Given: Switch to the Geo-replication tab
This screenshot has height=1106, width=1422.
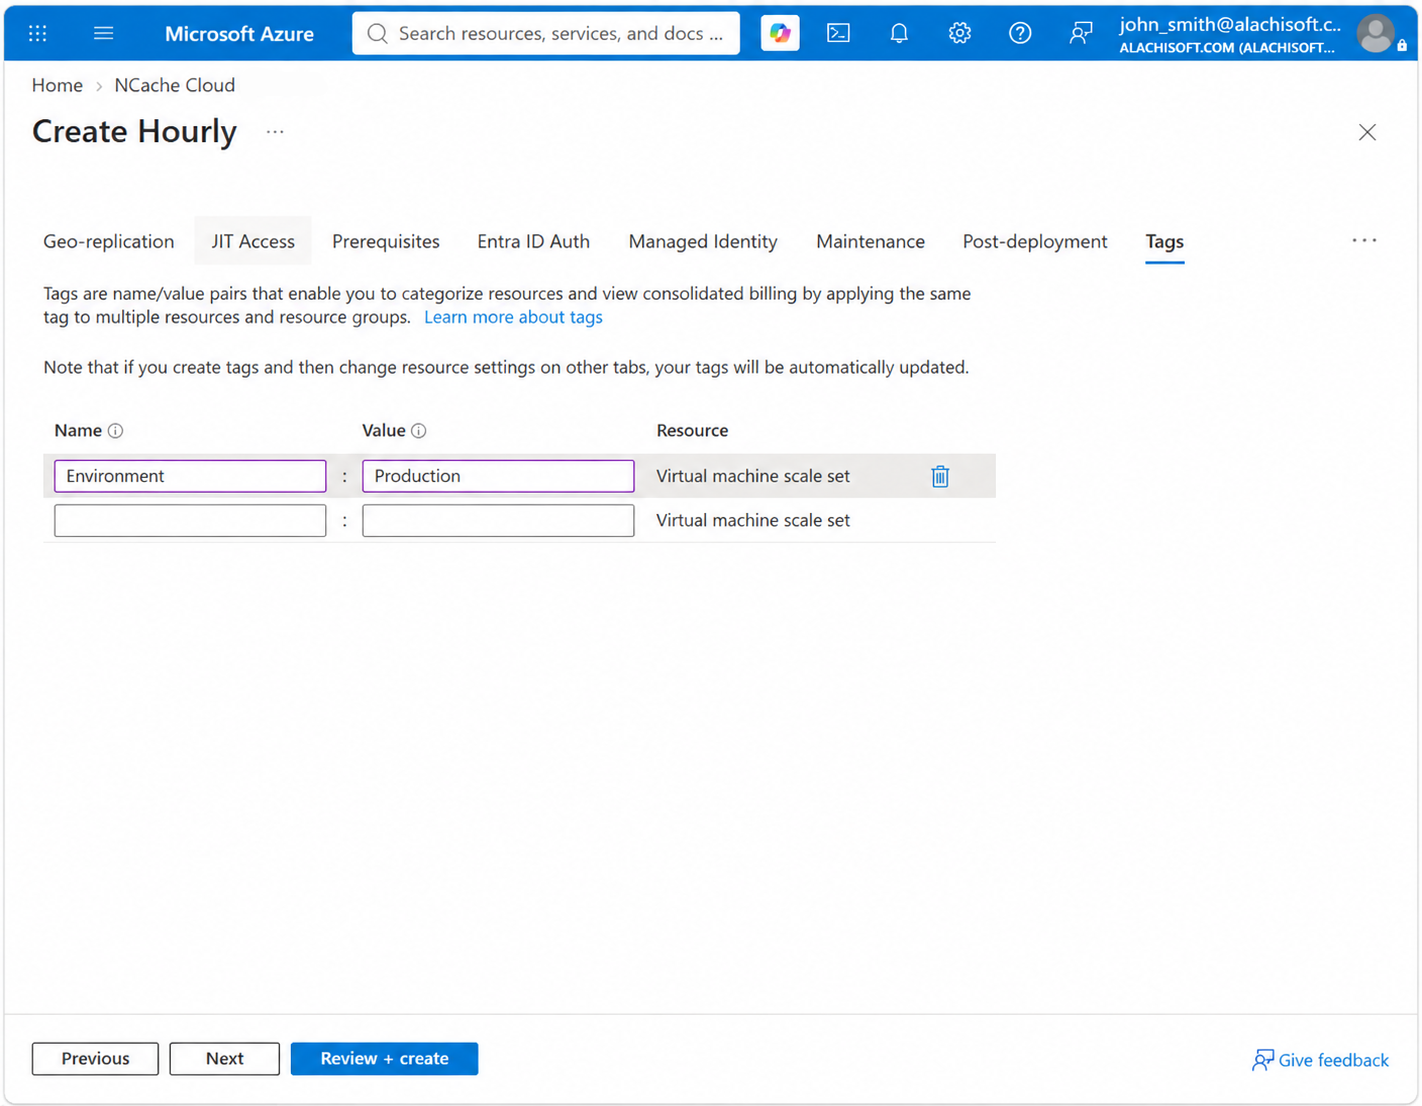Looking at the screenshot, I should [109, 241].
